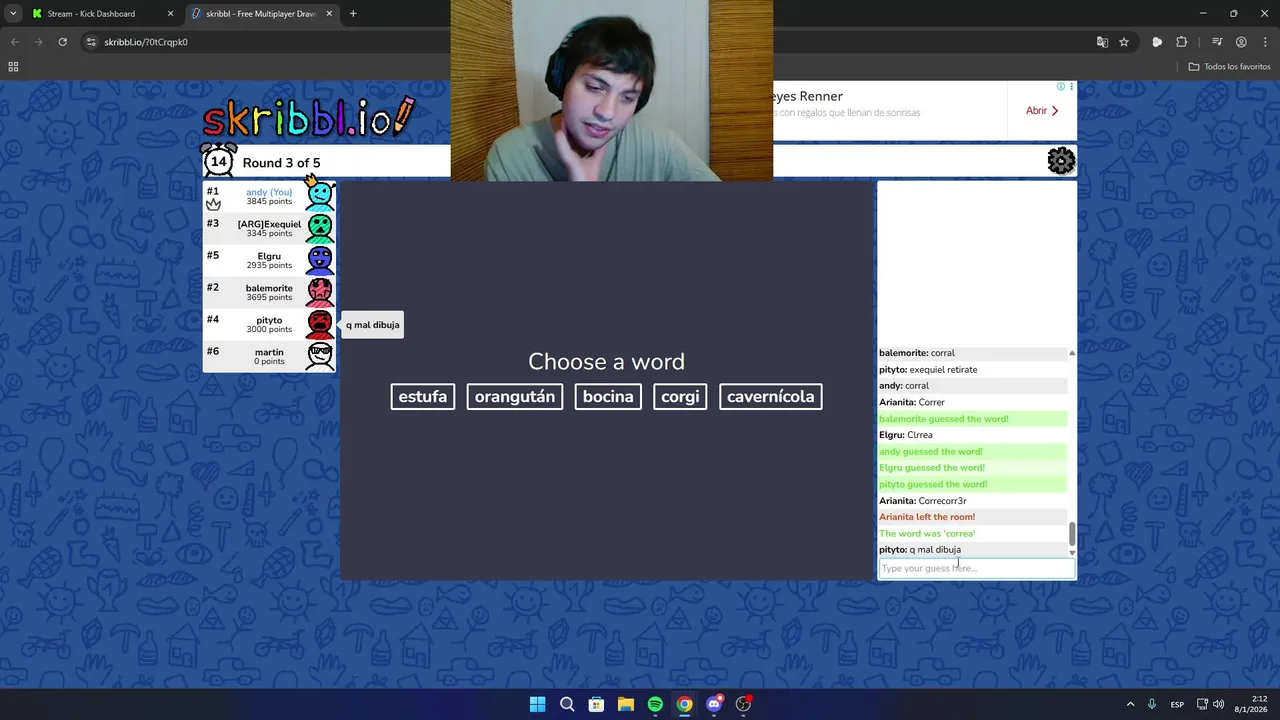Switch to Stream - Kick Dashboard tab
The width and height of the screenshot is (1280, 720).
(102, 14)
